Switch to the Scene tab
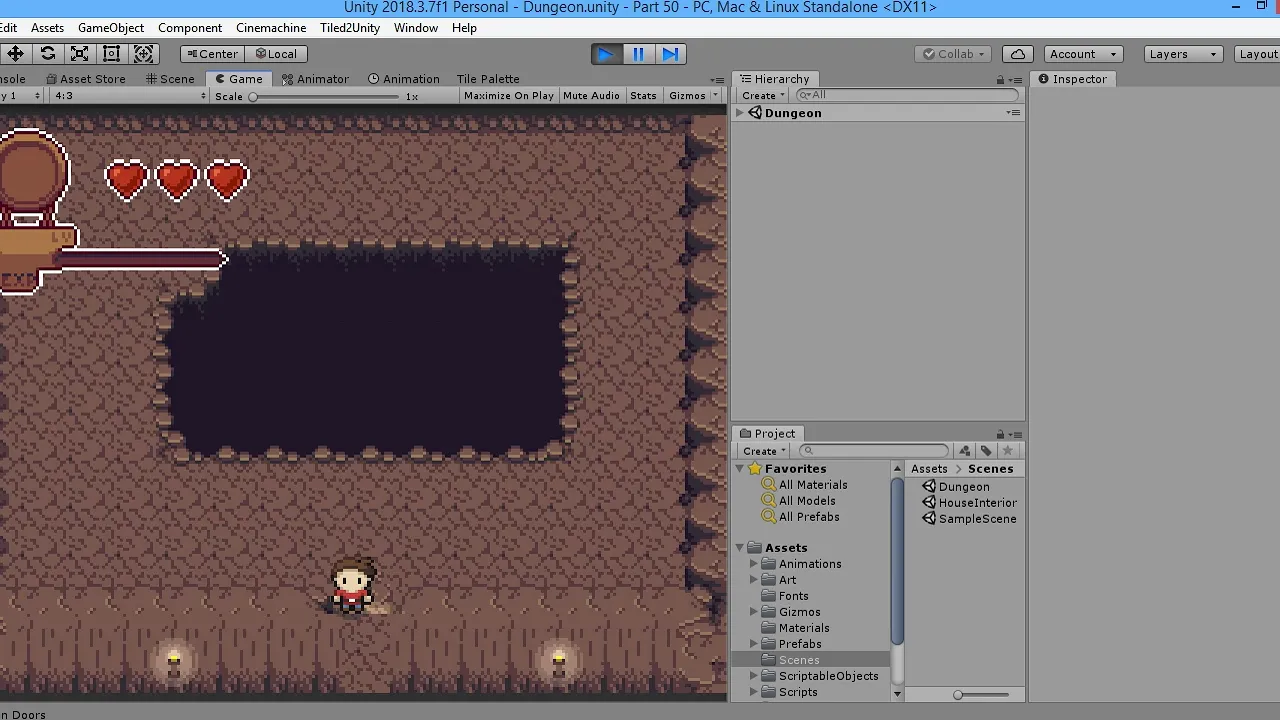 (x=170, y=79)
